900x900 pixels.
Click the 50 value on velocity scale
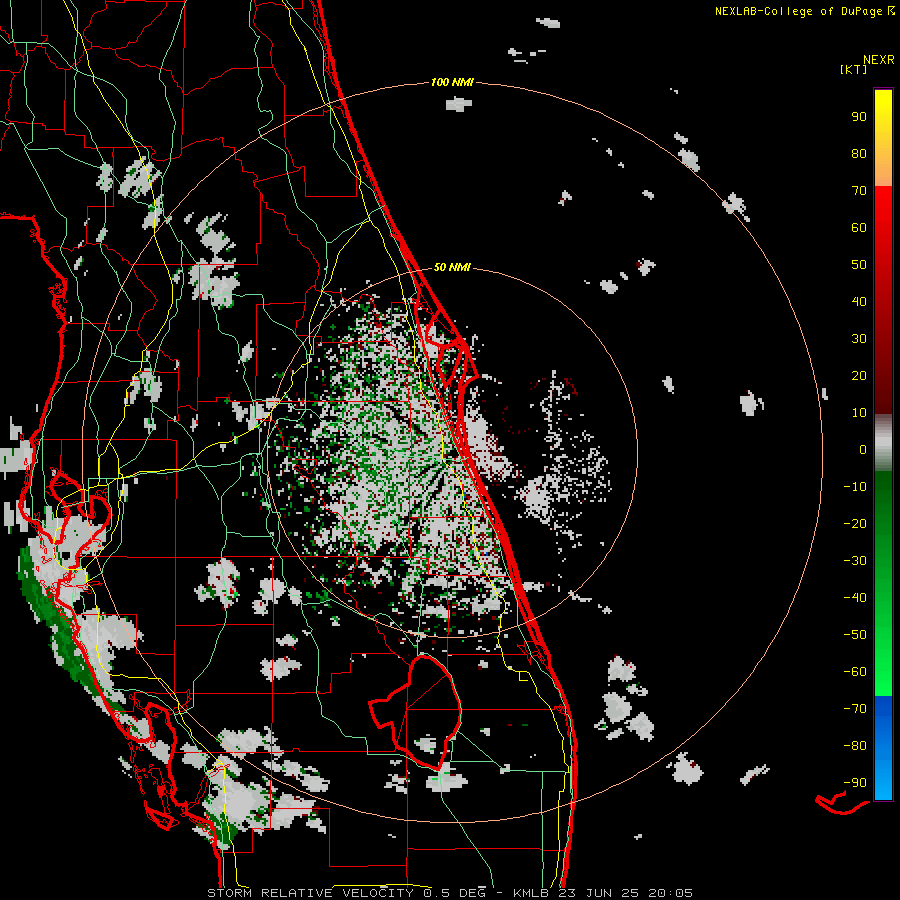point(859,265)
